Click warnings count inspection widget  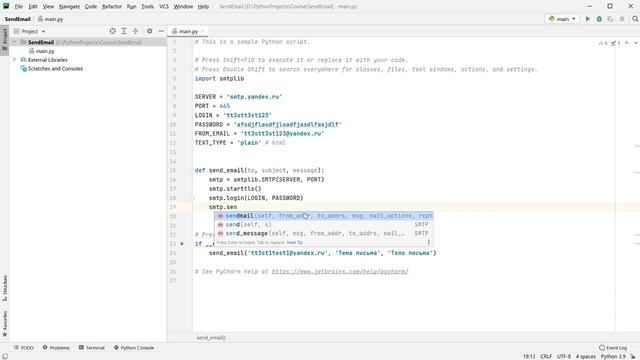603,42
